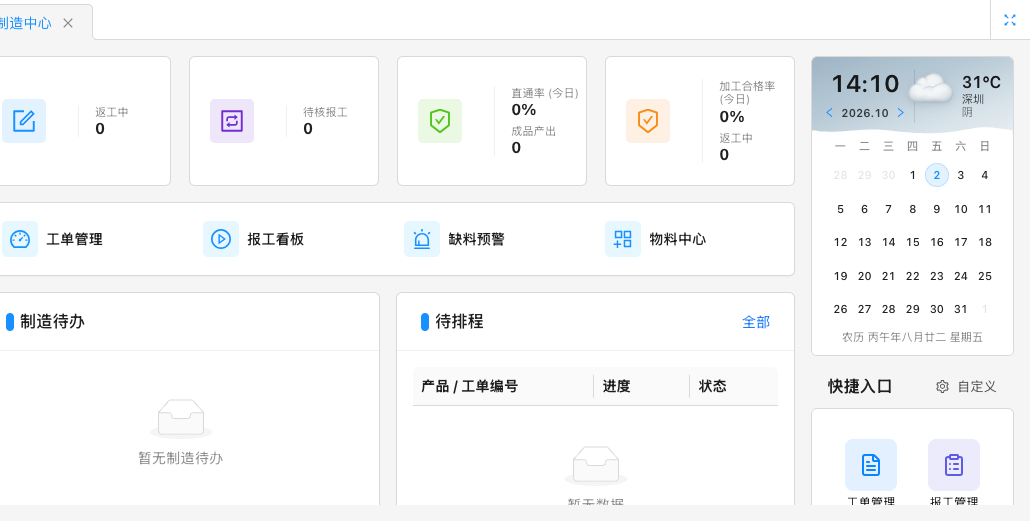The height and width of the screenshot is (521, 1030).
Task: Click 全部 link in 待排程
Action: (x=755, y=322)
